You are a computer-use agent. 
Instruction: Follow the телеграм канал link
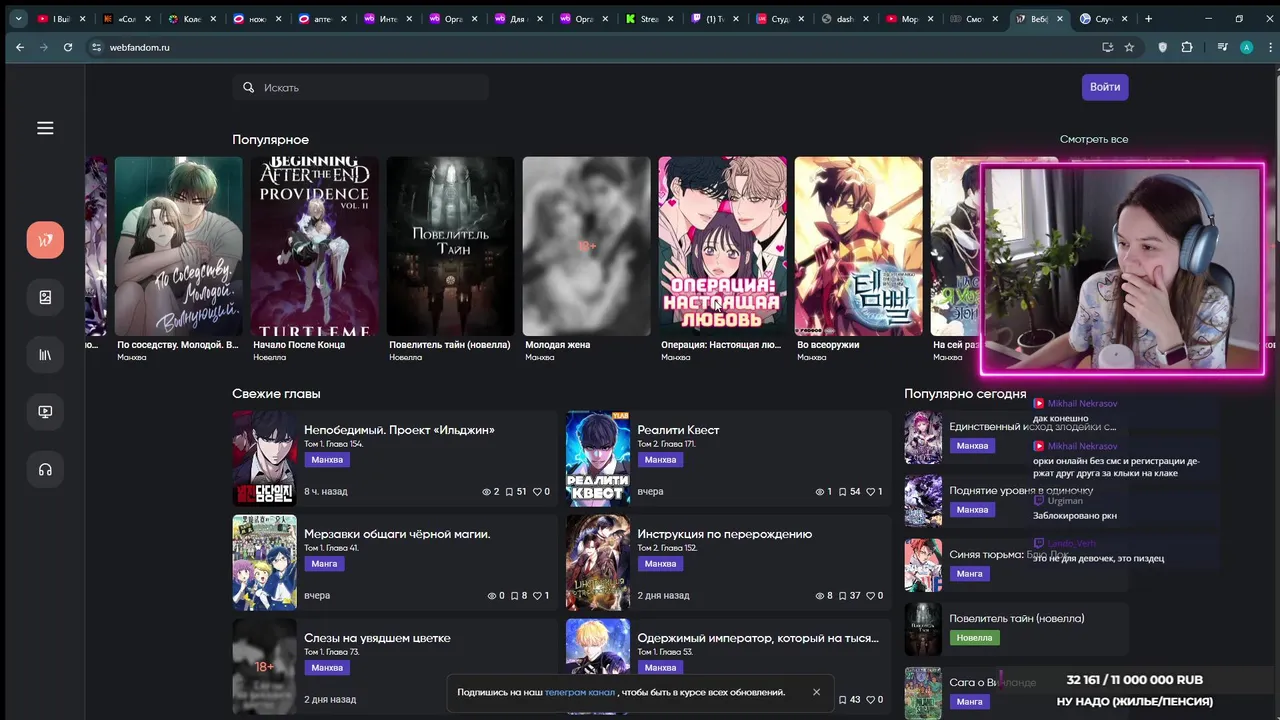coord(580,692)
